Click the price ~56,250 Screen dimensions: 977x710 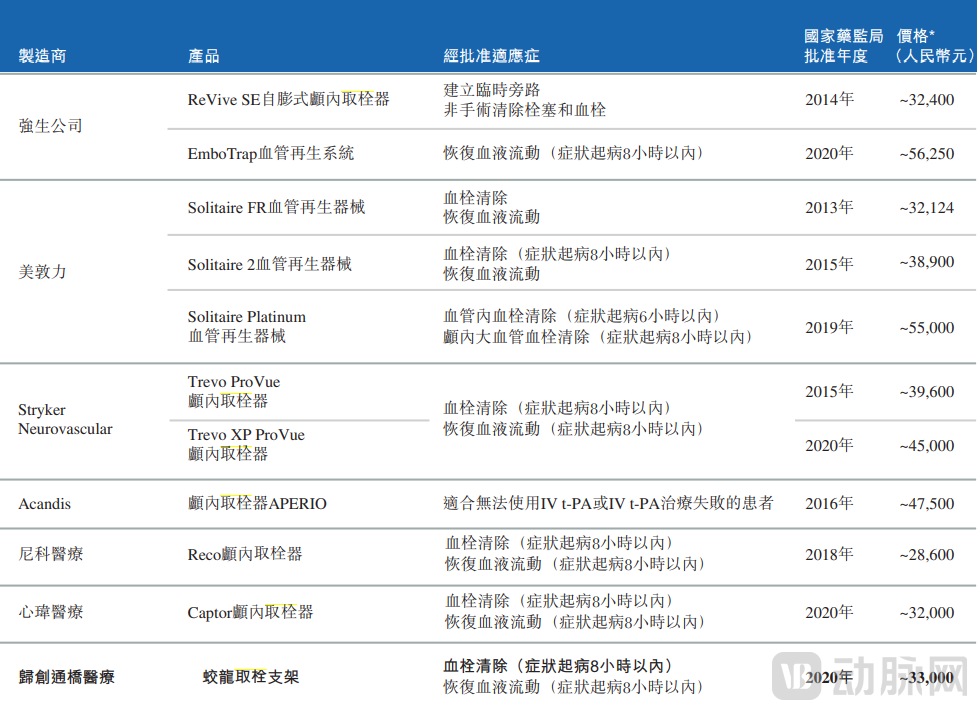927,154
